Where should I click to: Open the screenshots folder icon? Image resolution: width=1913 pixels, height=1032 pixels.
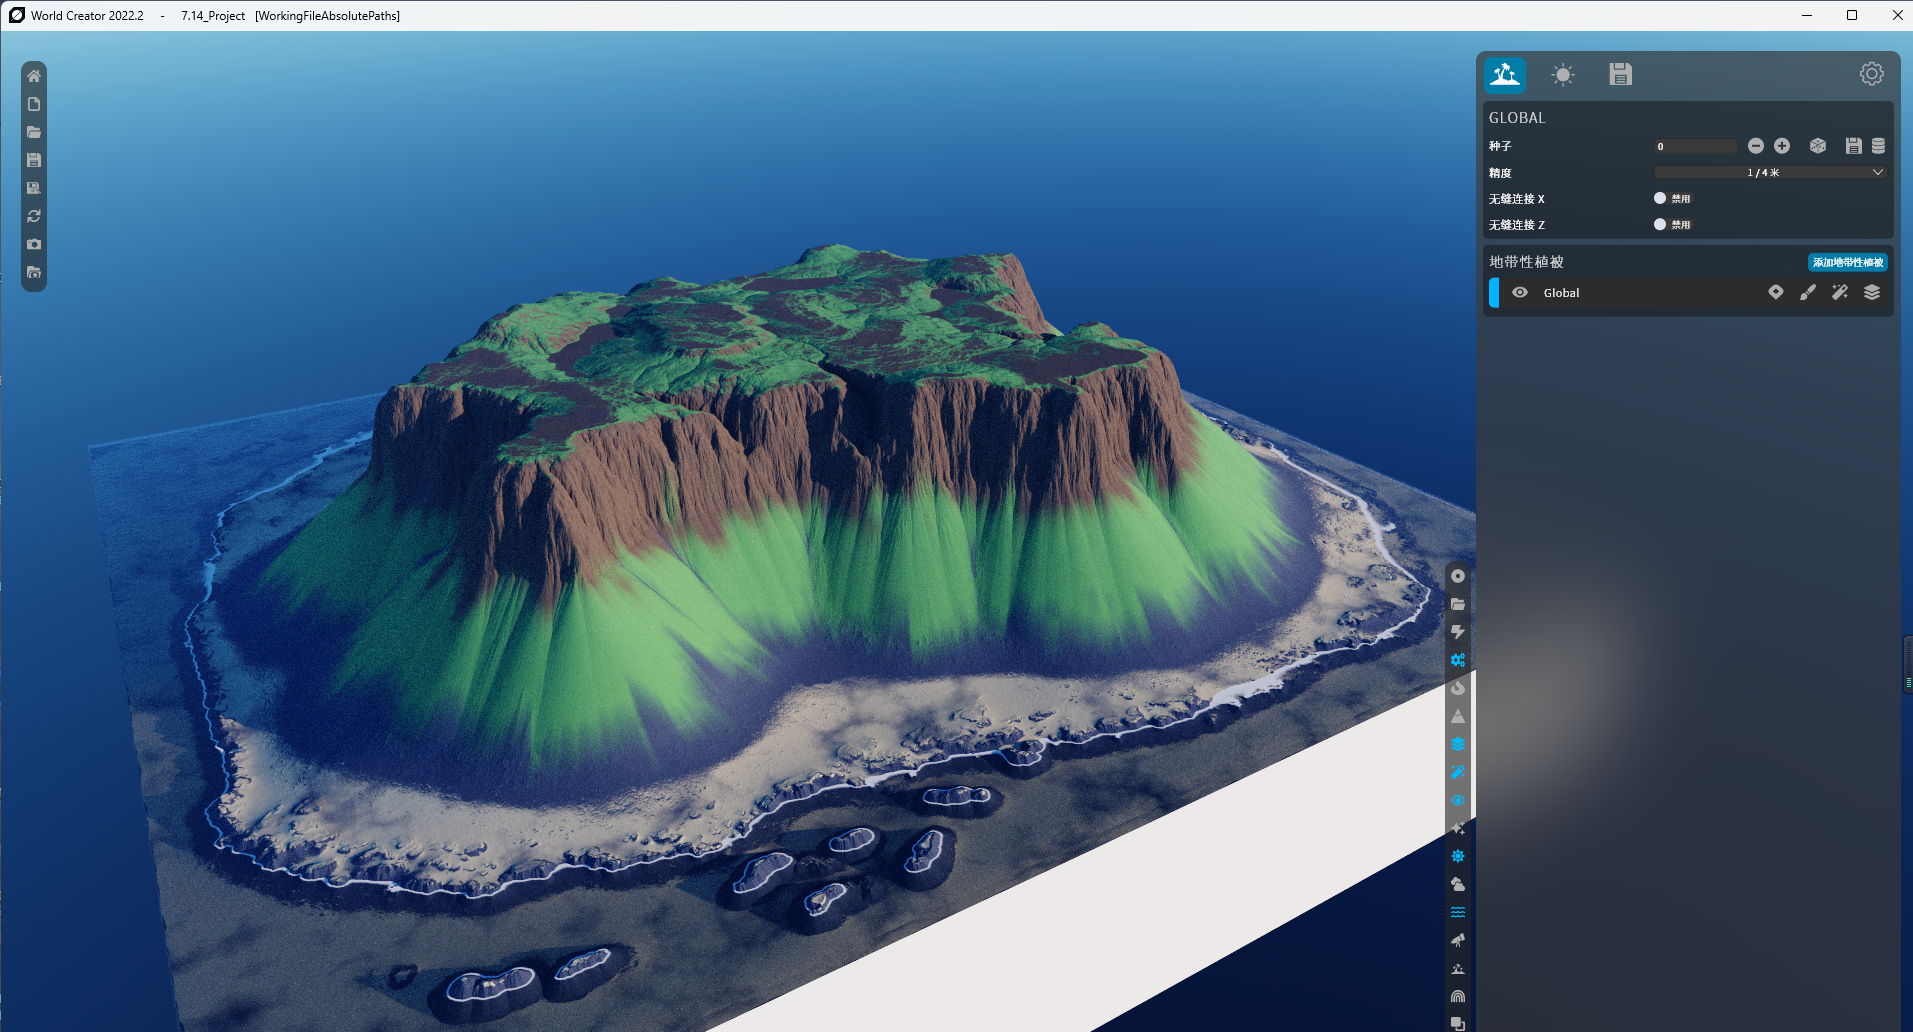(34, 272)
